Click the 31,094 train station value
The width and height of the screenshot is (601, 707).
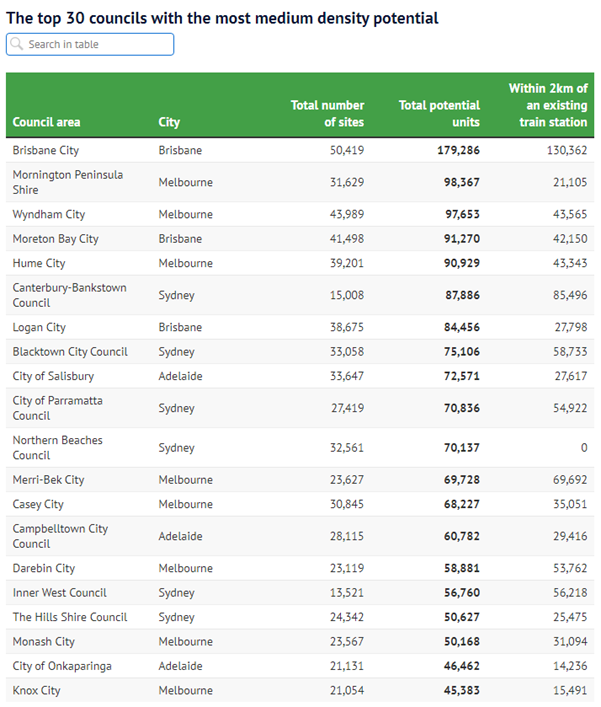(x=570, y=641)
